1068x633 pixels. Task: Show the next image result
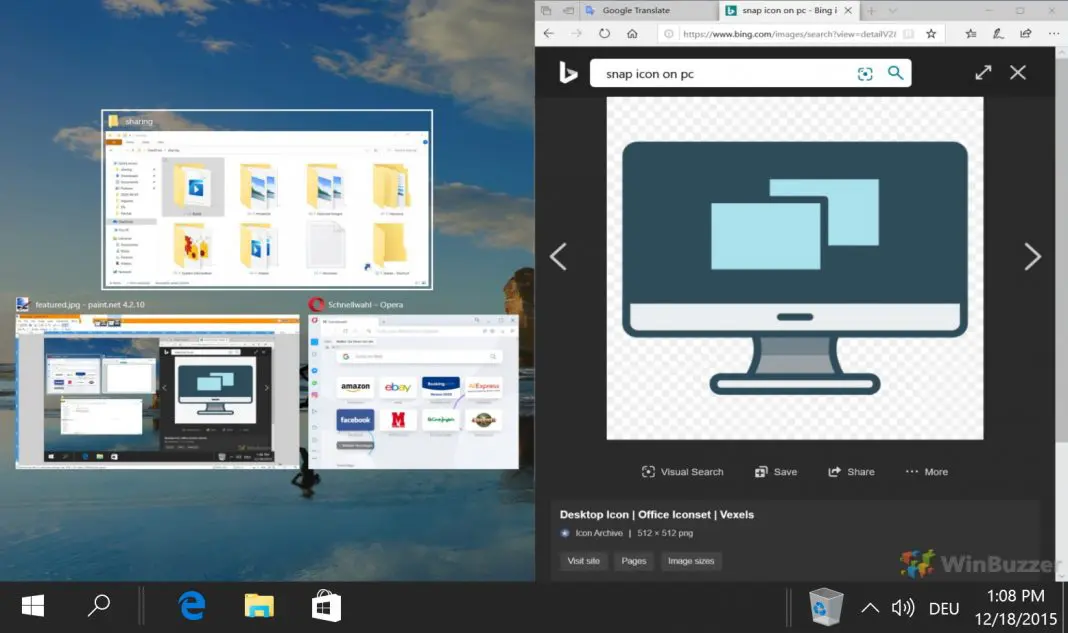[x=1033, y=257]
